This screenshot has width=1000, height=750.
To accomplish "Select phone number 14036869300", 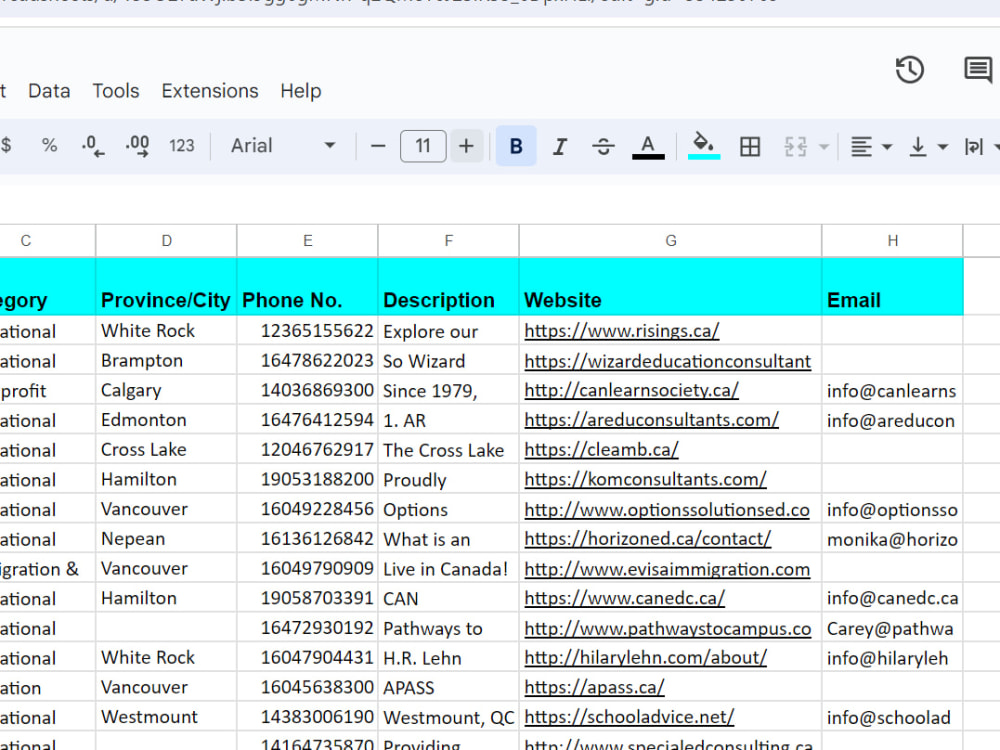I will [x=307, y=390].
